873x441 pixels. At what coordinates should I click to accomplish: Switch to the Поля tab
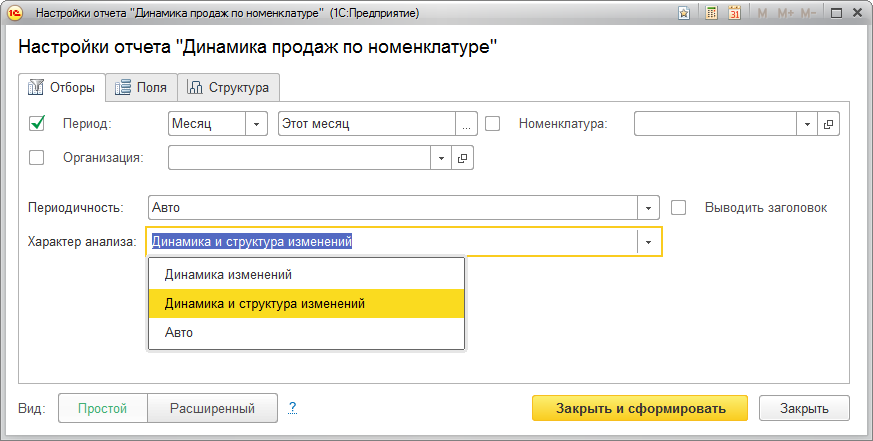pos(141,87)
